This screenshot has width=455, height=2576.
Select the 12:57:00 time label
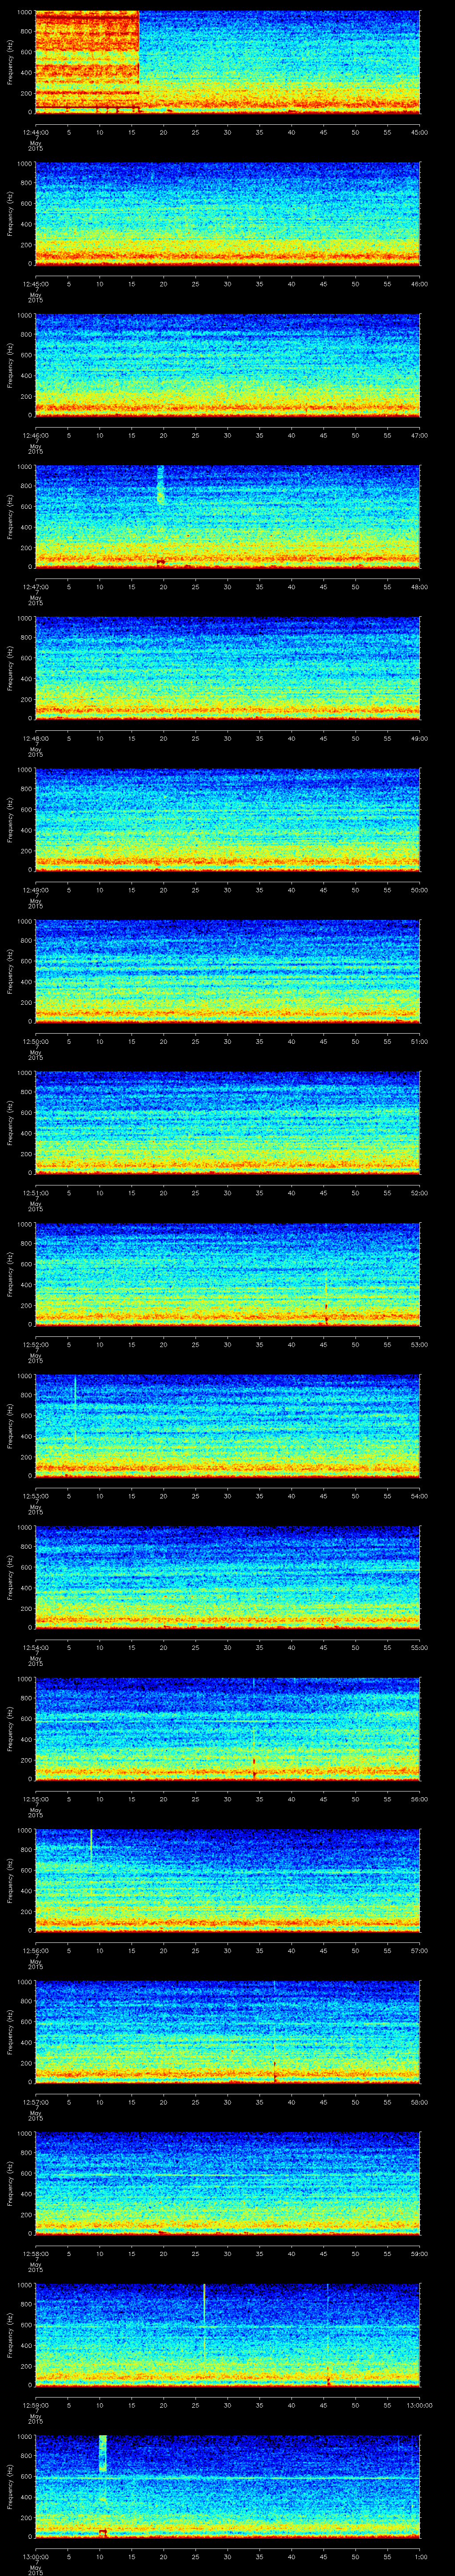coord(35,2102)
